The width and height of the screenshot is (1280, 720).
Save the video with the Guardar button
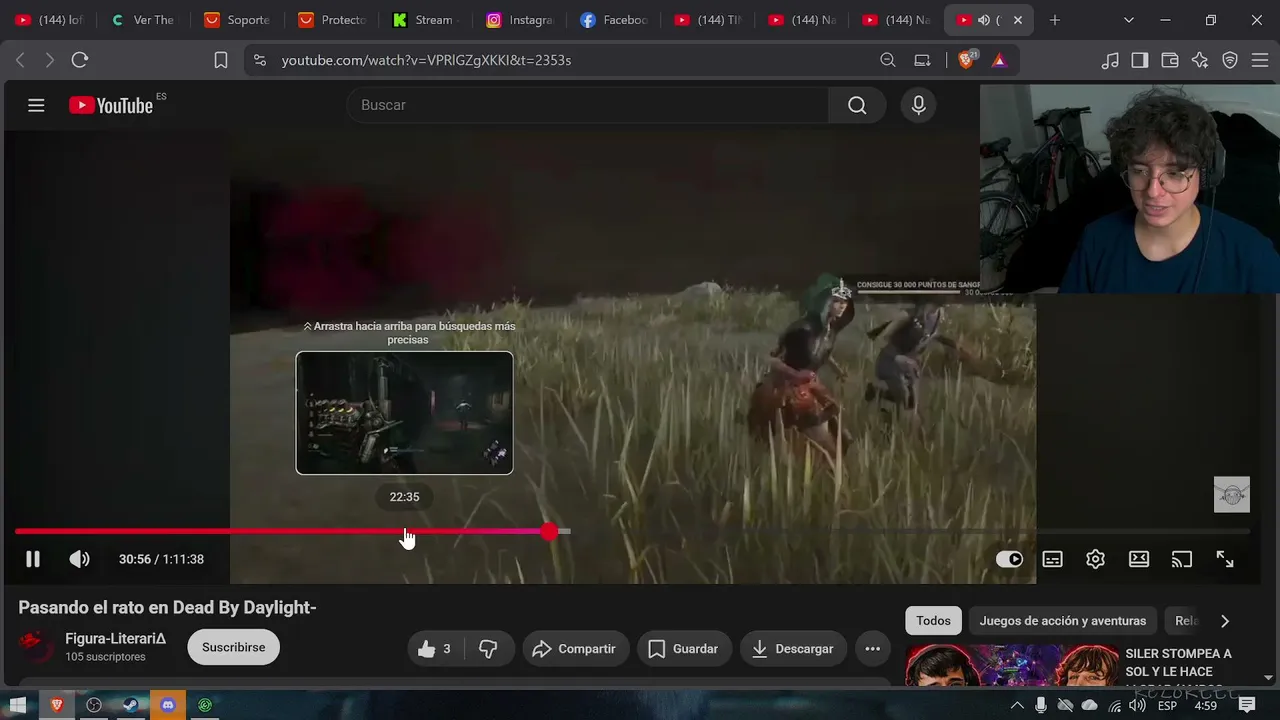click(x=684, y=649)
